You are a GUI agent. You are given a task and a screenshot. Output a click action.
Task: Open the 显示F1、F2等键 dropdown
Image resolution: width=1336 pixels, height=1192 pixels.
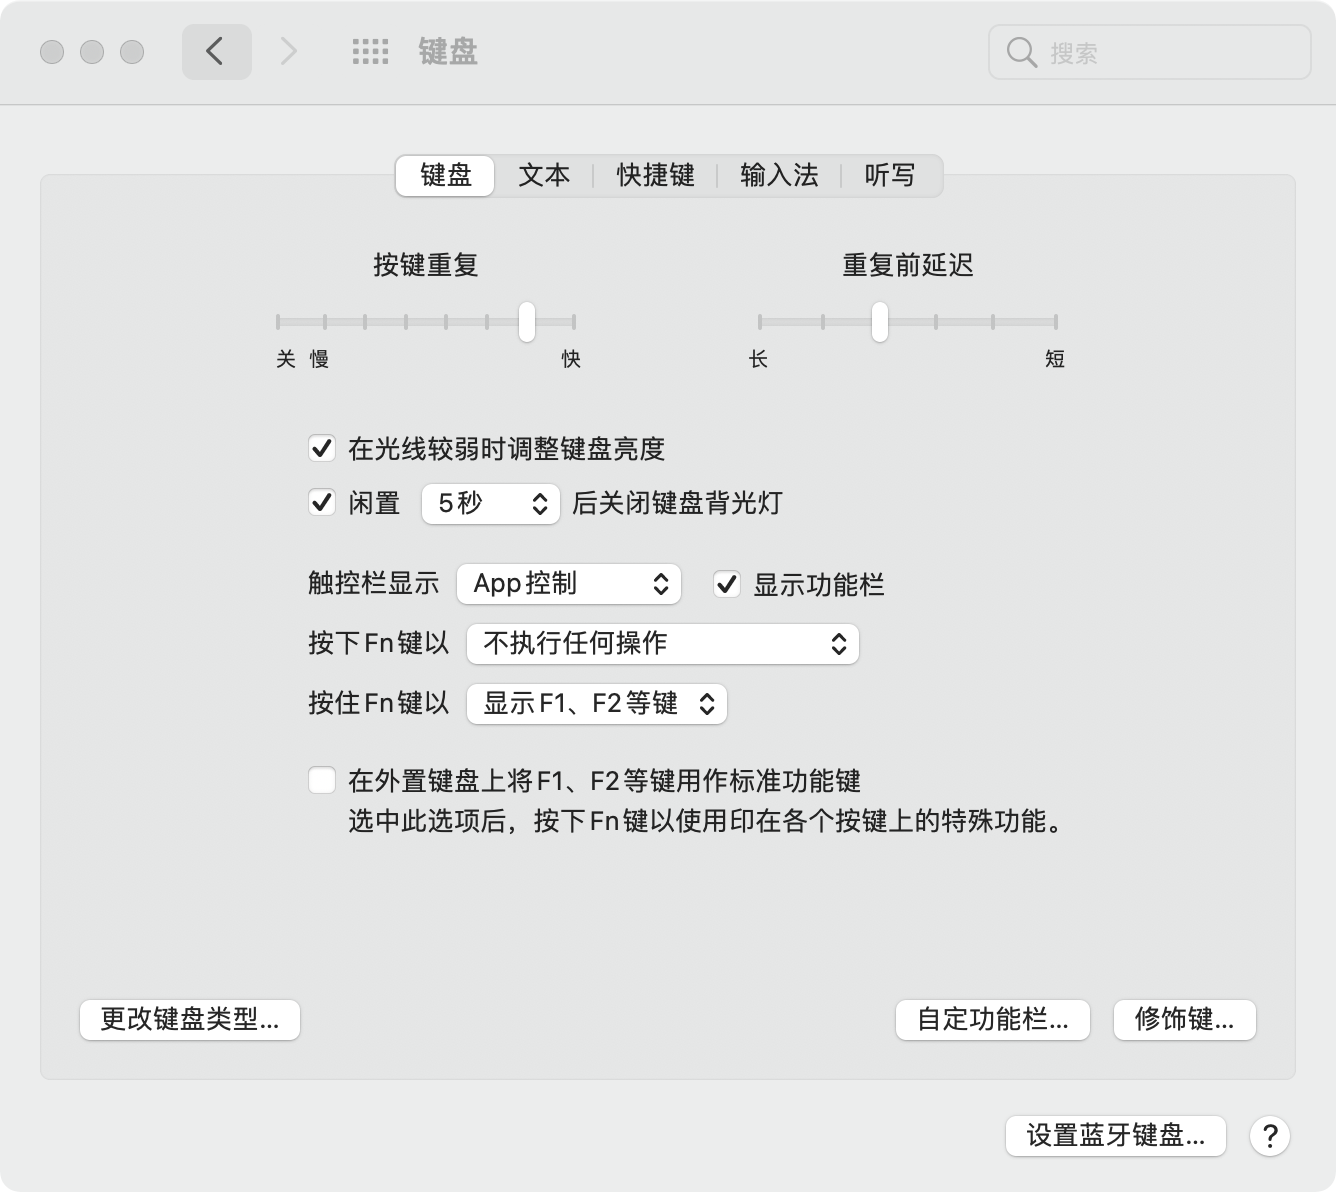pos(596,704)
